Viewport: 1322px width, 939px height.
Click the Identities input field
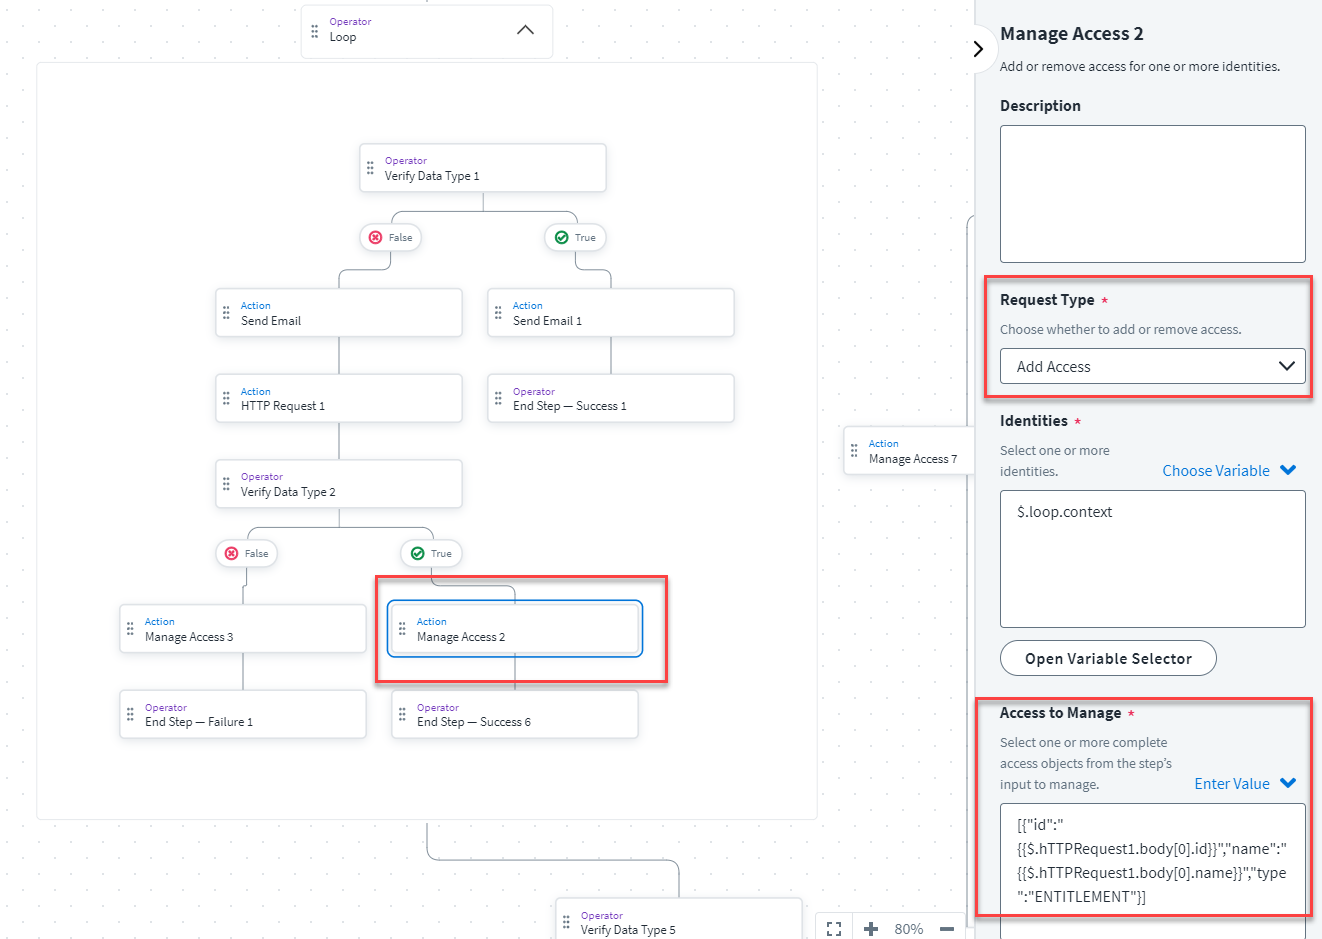(x=1152, y=558)
